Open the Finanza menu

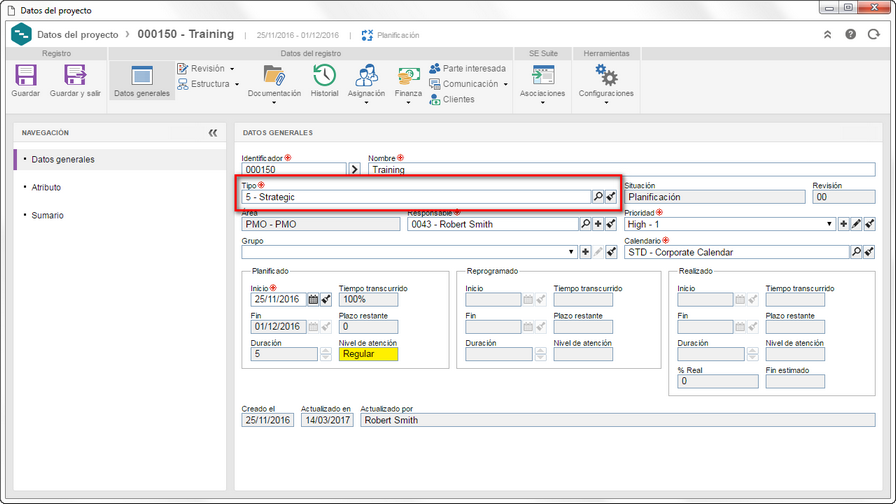(x=408, y=83)
